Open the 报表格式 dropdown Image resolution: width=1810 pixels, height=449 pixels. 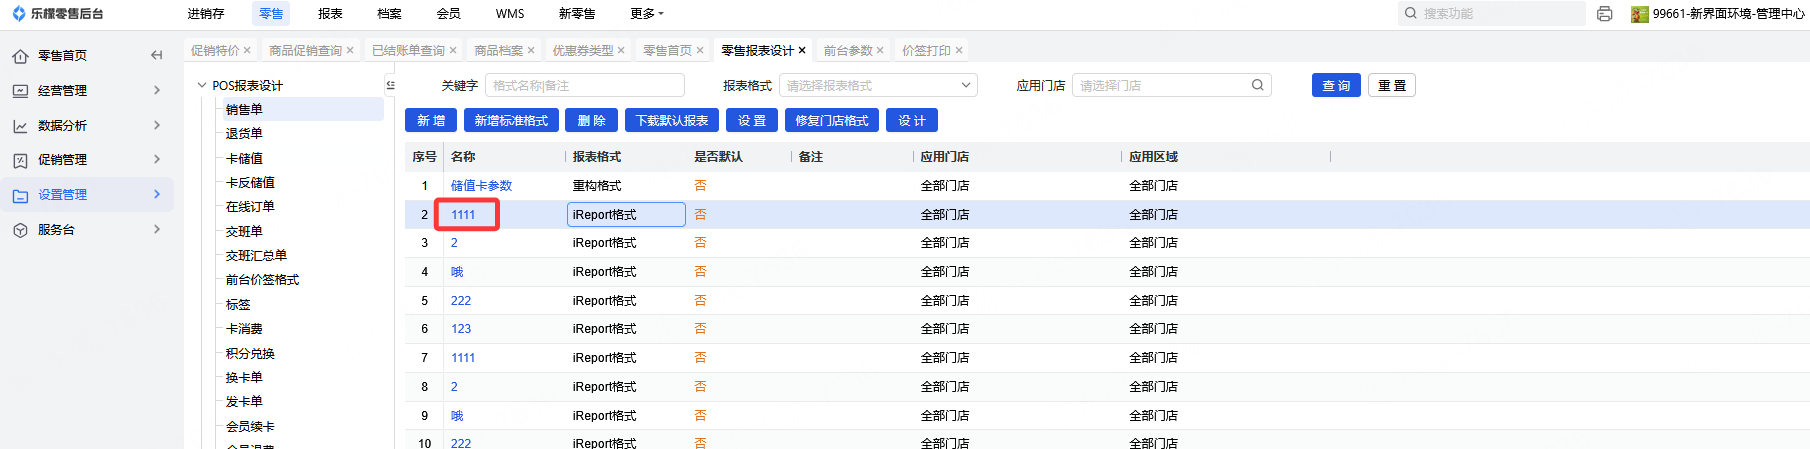pyautogui.click(x=877, y=85)
